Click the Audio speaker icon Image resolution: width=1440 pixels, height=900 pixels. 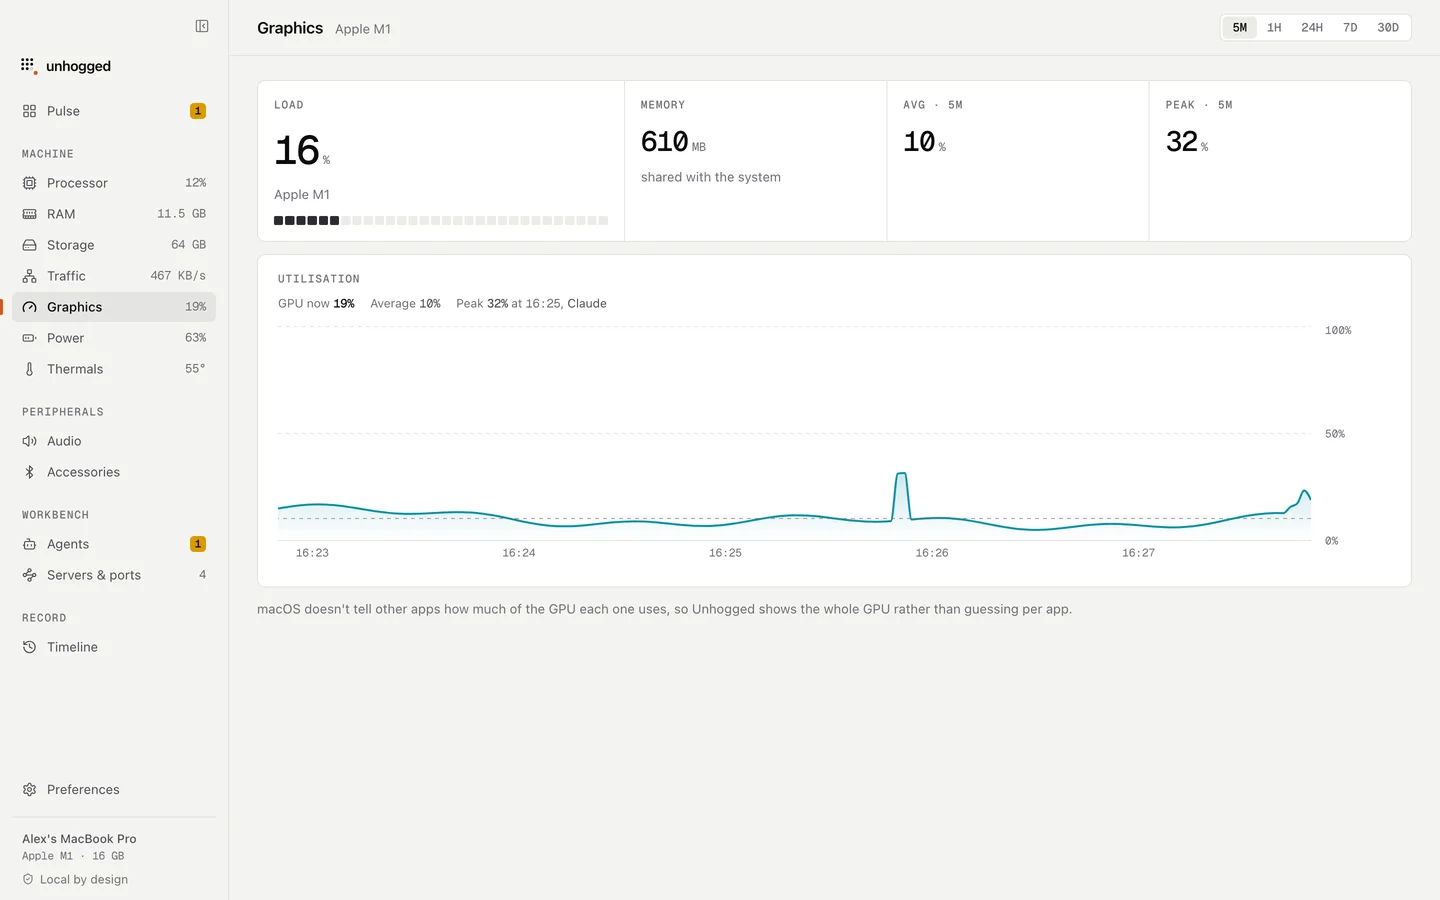tap(29, 441)
